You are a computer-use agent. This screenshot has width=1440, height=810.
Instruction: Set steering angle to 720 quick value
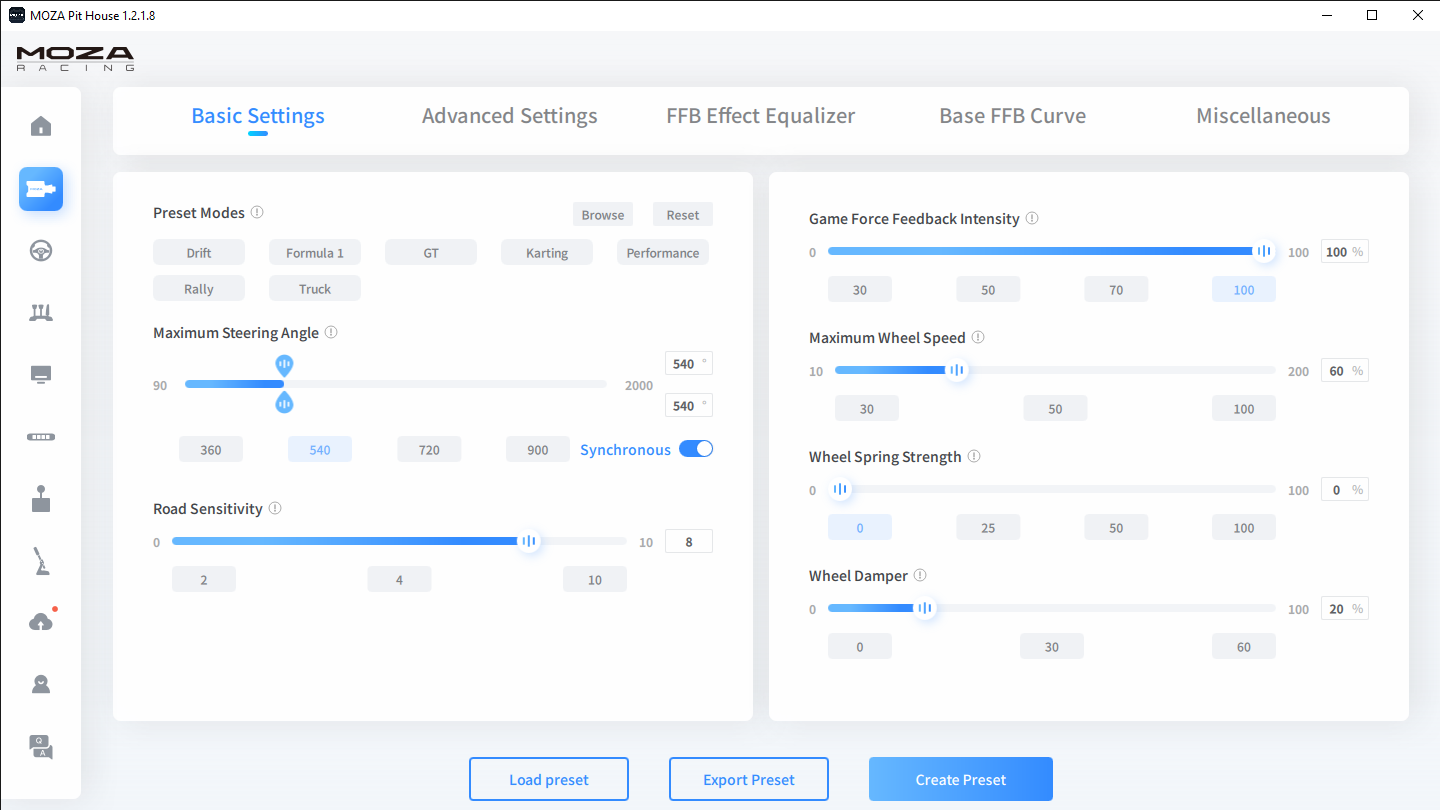pyautogui.click(x=429, y=449)
